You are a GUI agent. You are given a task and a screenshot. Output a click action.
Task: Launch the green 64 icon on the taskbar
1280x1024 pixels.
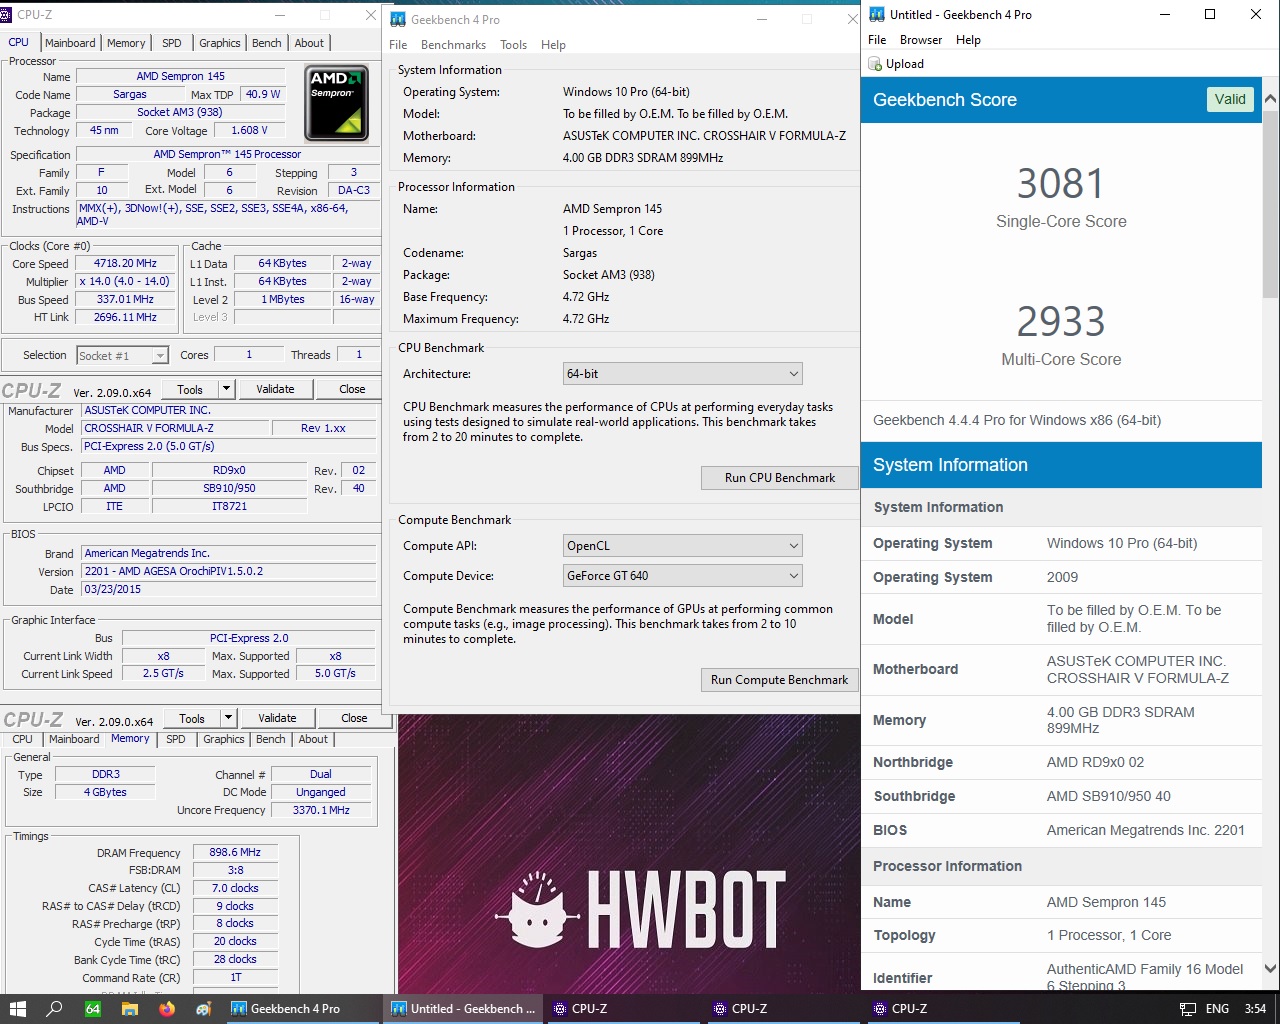tap(92, 1008)
